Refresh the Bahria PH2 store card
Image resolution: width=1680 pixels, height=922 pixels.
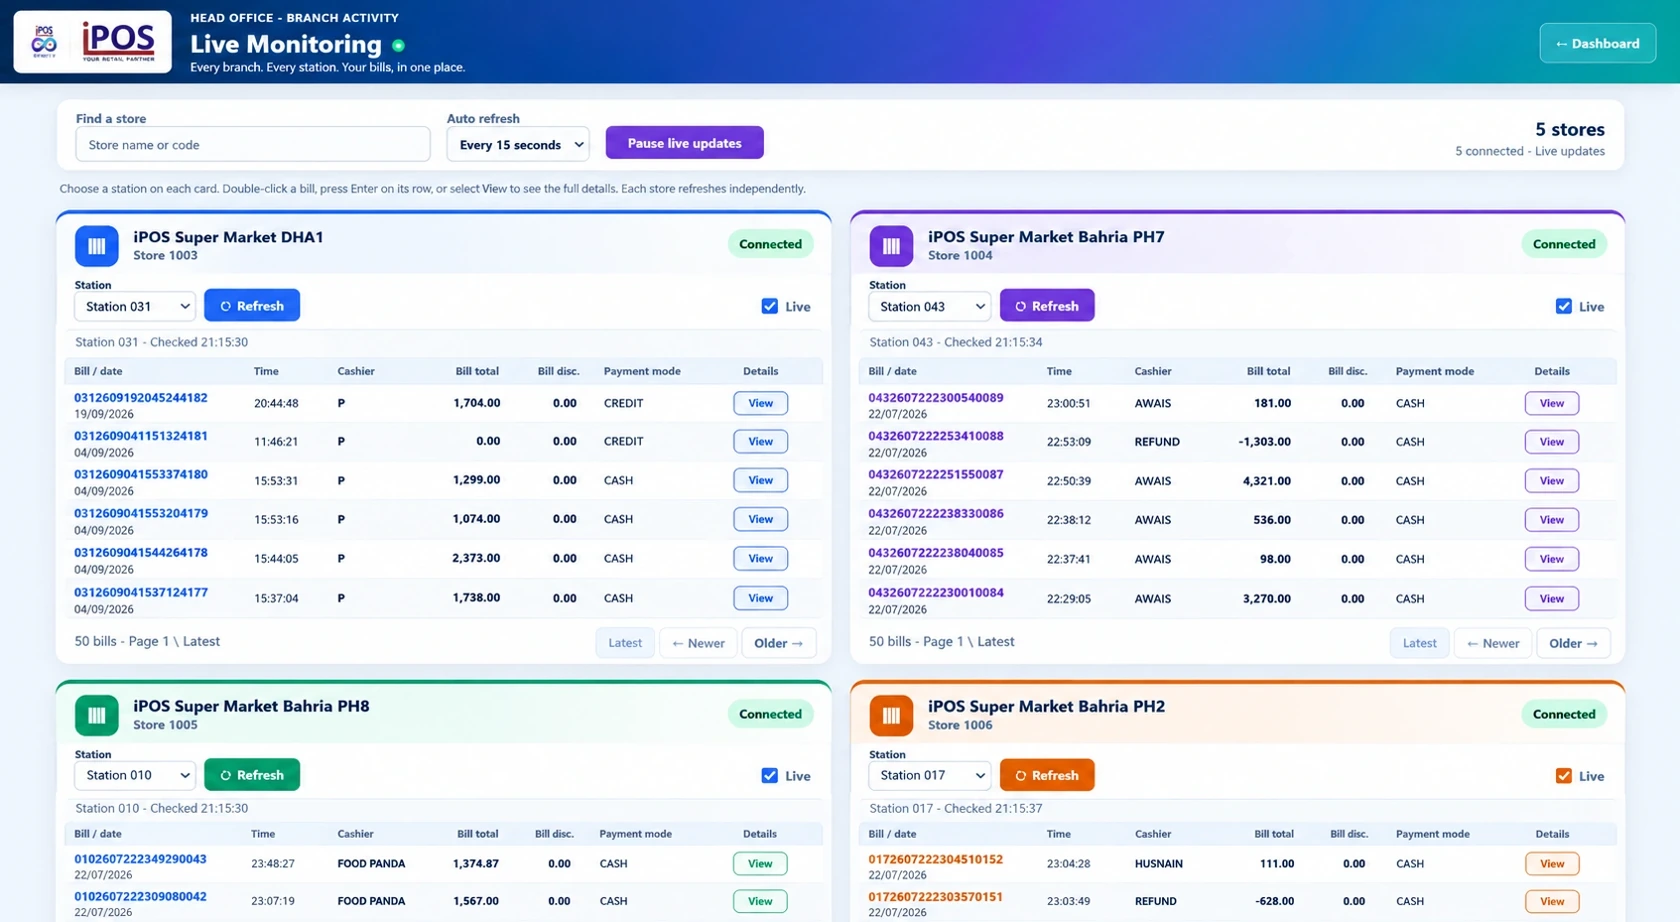pyautogui.click(x=1046, y=775)
